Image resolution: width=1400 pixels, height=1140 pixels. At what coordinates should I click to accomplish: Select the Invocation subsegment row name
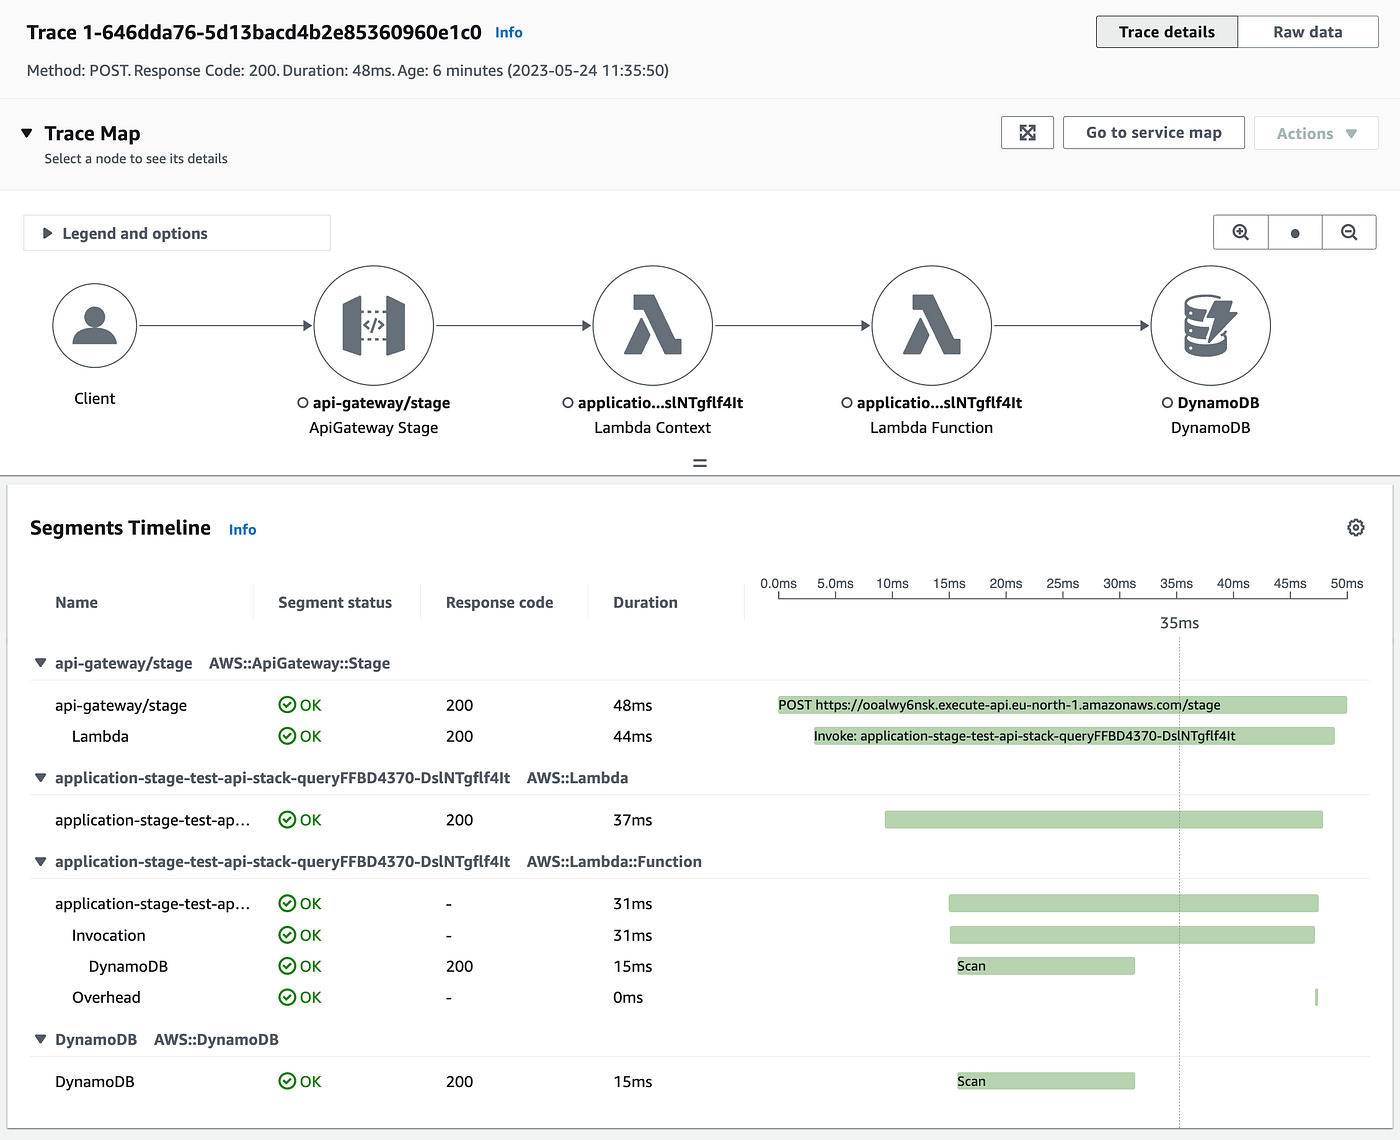click(x=109, y=936)
